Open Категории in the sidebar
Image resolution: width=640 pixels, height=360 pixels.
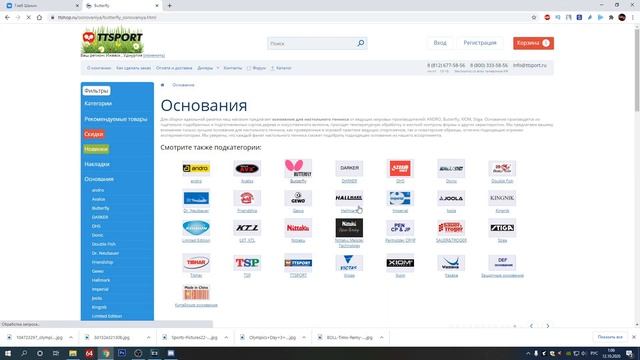98,104
